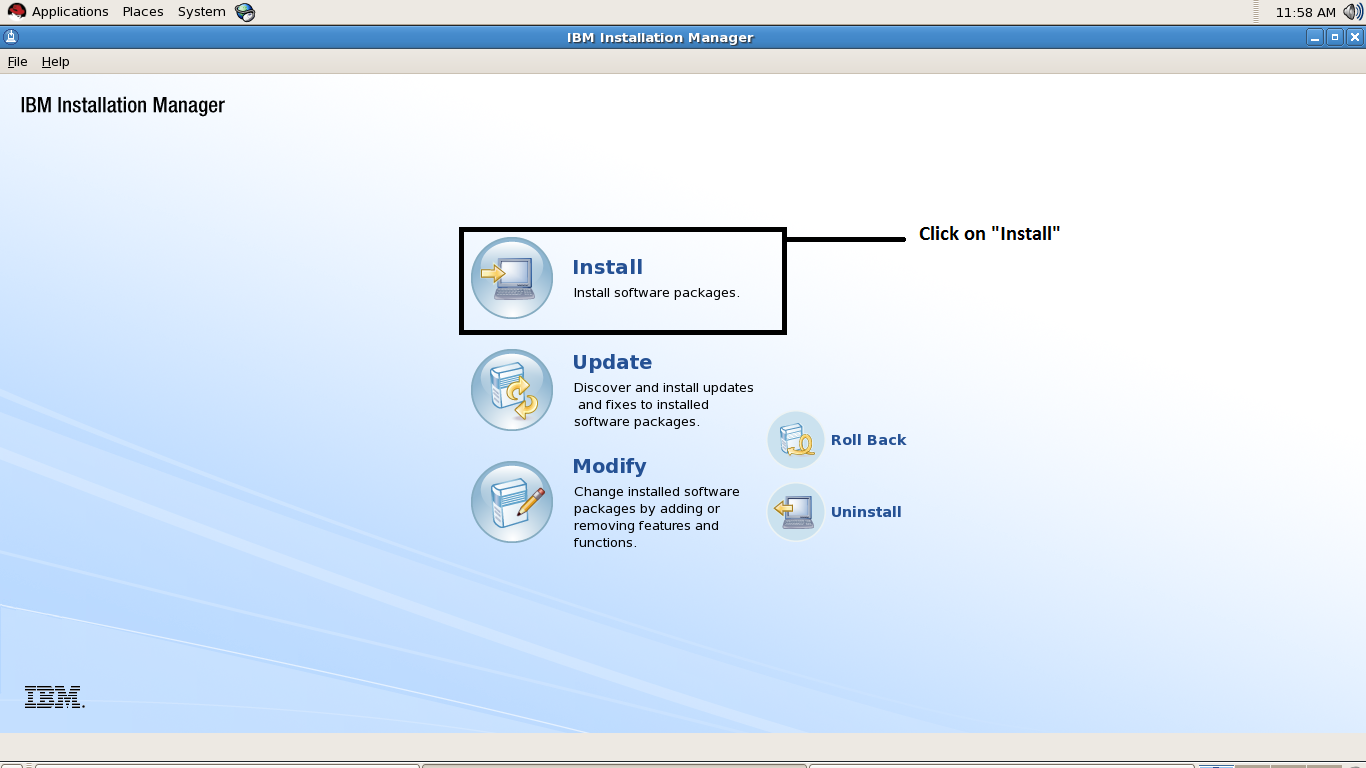Click the Roll Back icon
The width and height of the screenshot is (1366, 768).
pos(796,440)
